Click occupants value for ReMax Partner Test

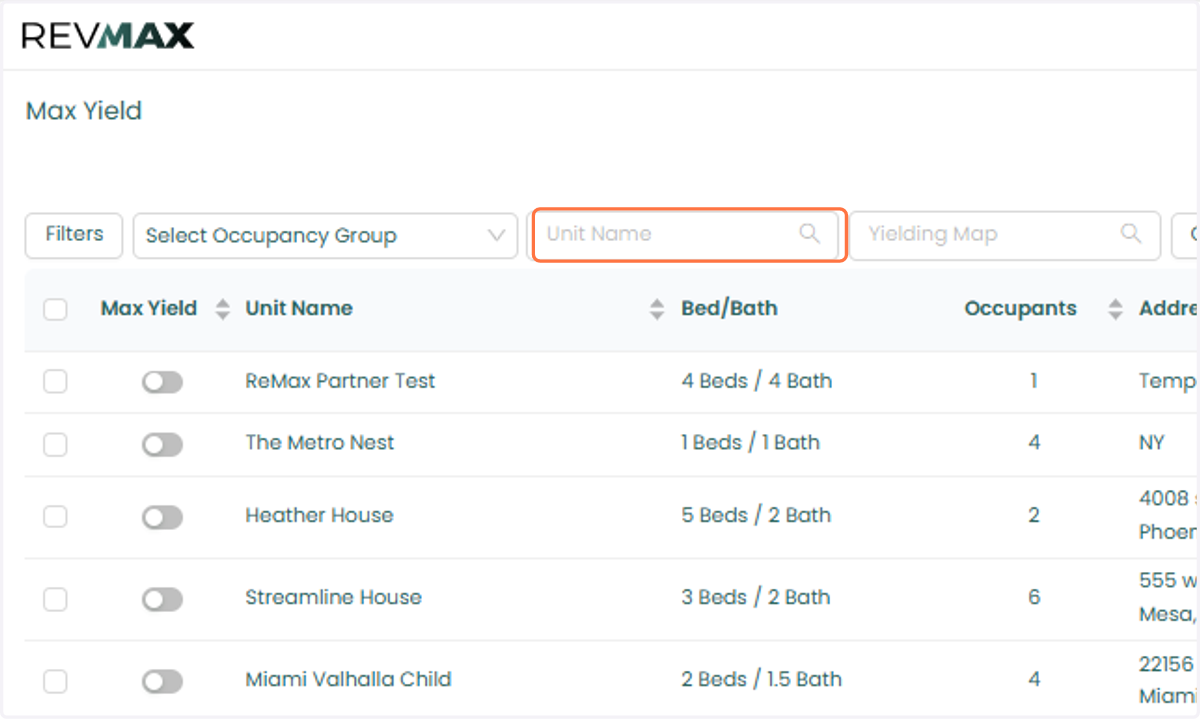click(1034, 381)
